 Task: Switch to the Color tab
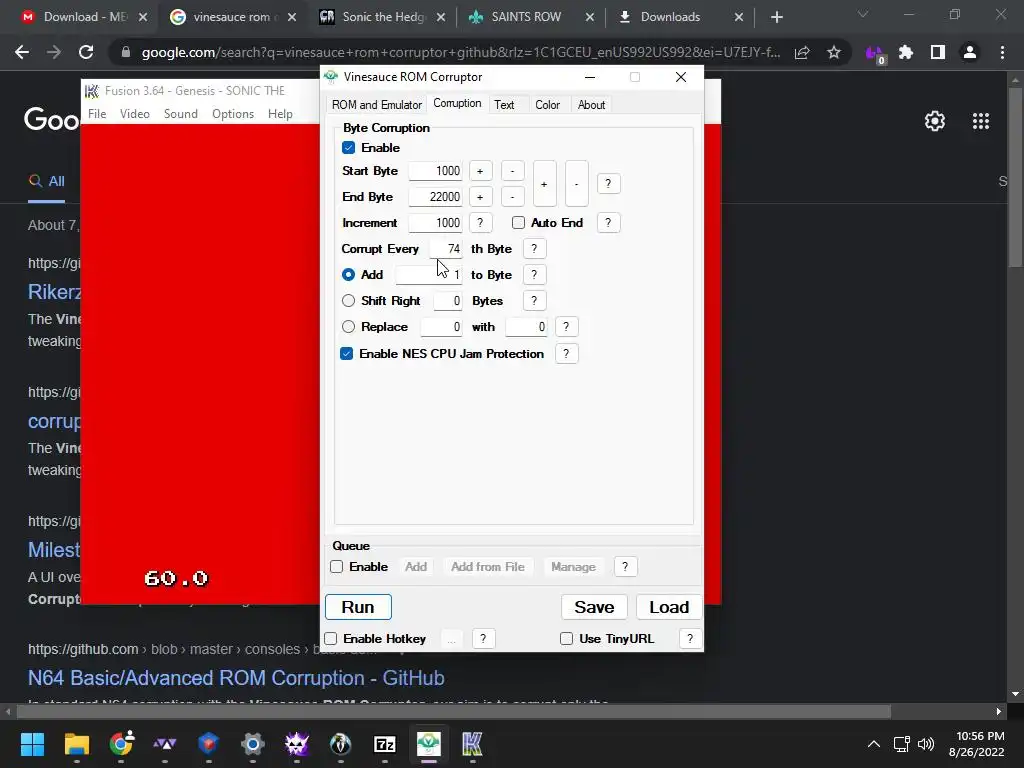[547, 104]
